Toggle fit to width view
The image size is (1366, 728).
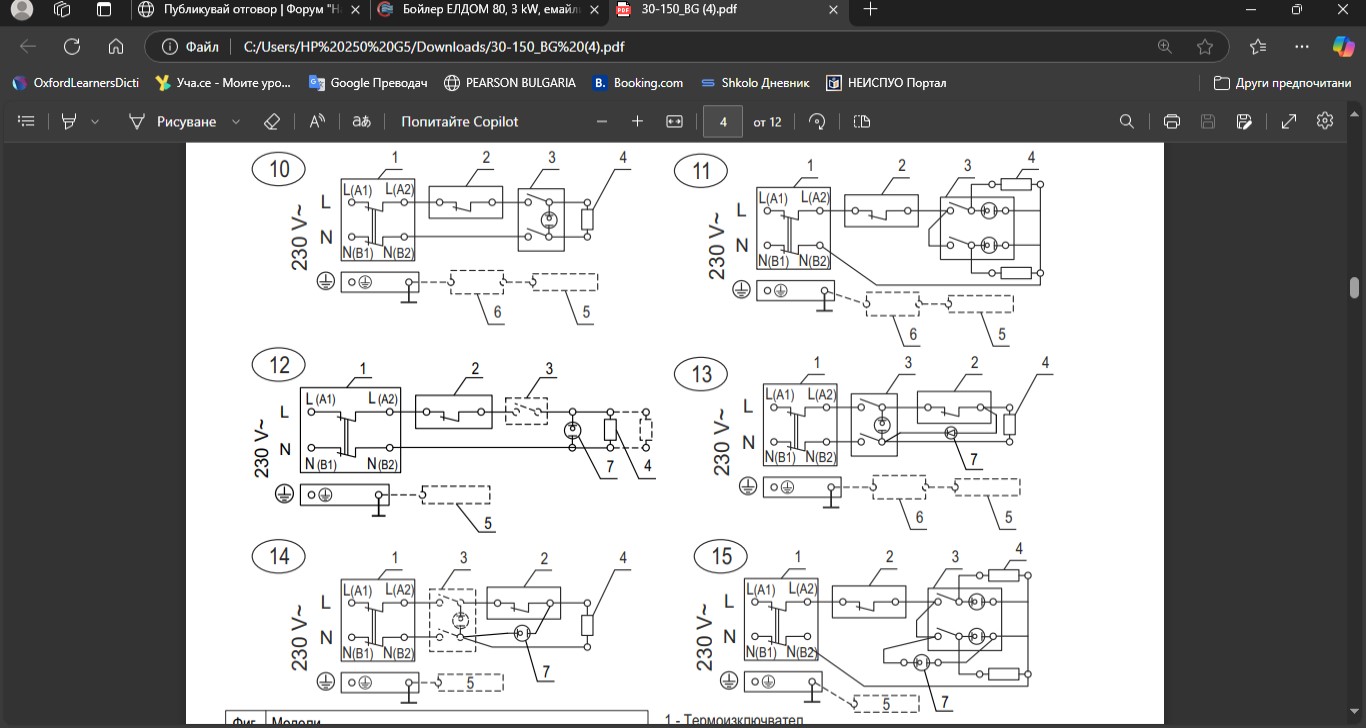click(674, 122)
